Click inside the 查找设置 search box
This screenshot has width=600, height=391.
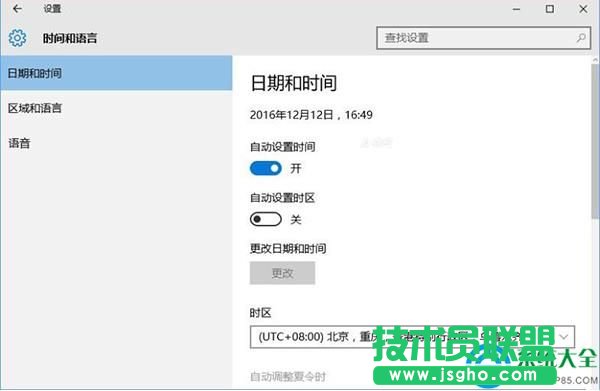pos(483,38)
